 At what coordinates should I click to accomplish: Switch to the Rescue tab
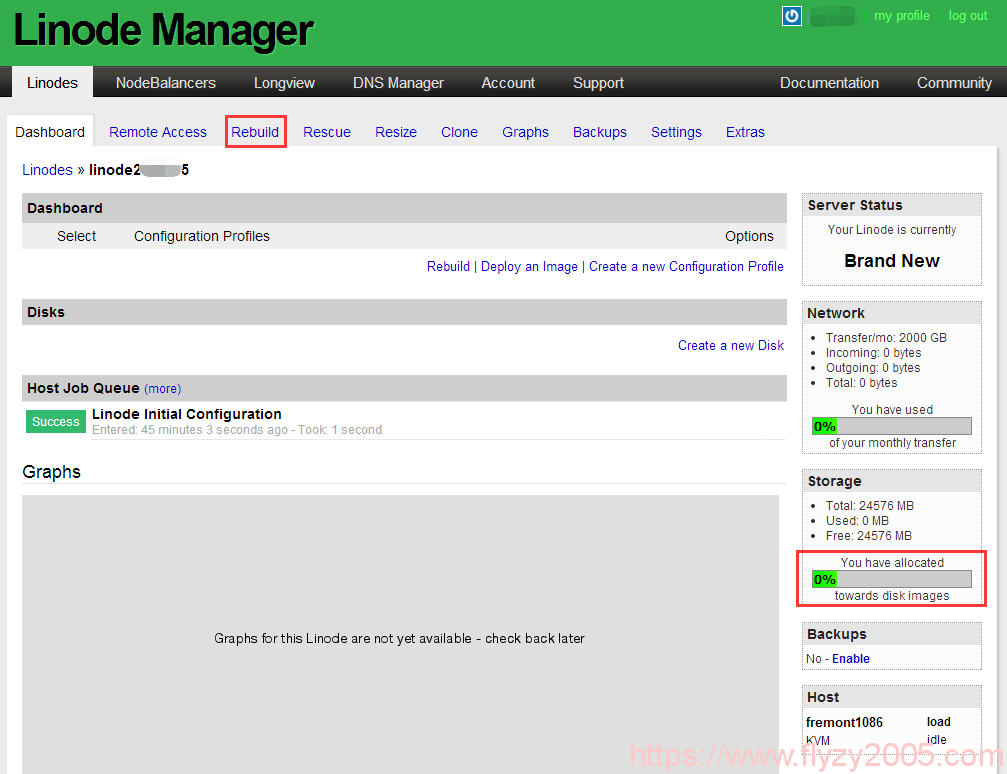point(327,132)
